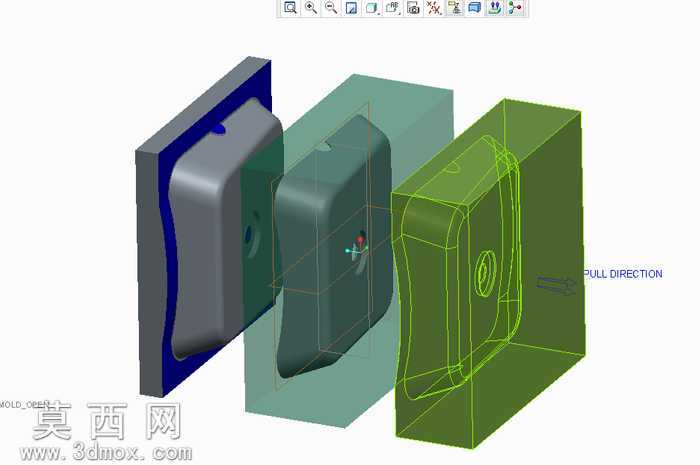Toggle the spin center icon
Screen dimensions: 700x465
[515, 8]
